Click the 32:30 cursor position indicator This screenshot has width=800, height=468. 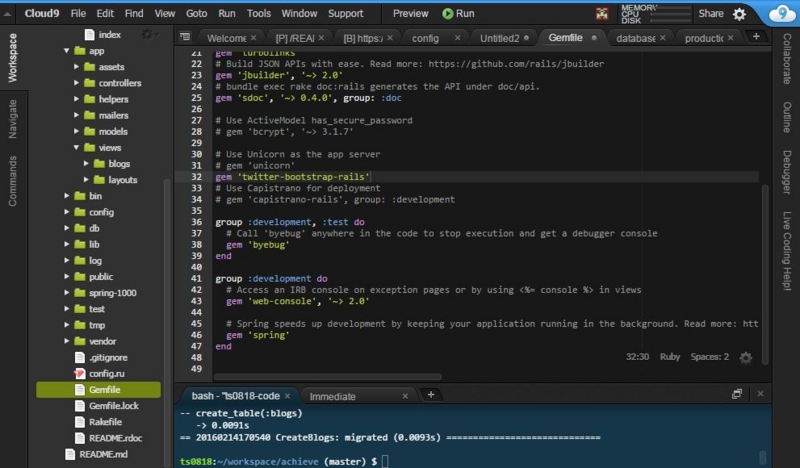[x=637, y=357]
